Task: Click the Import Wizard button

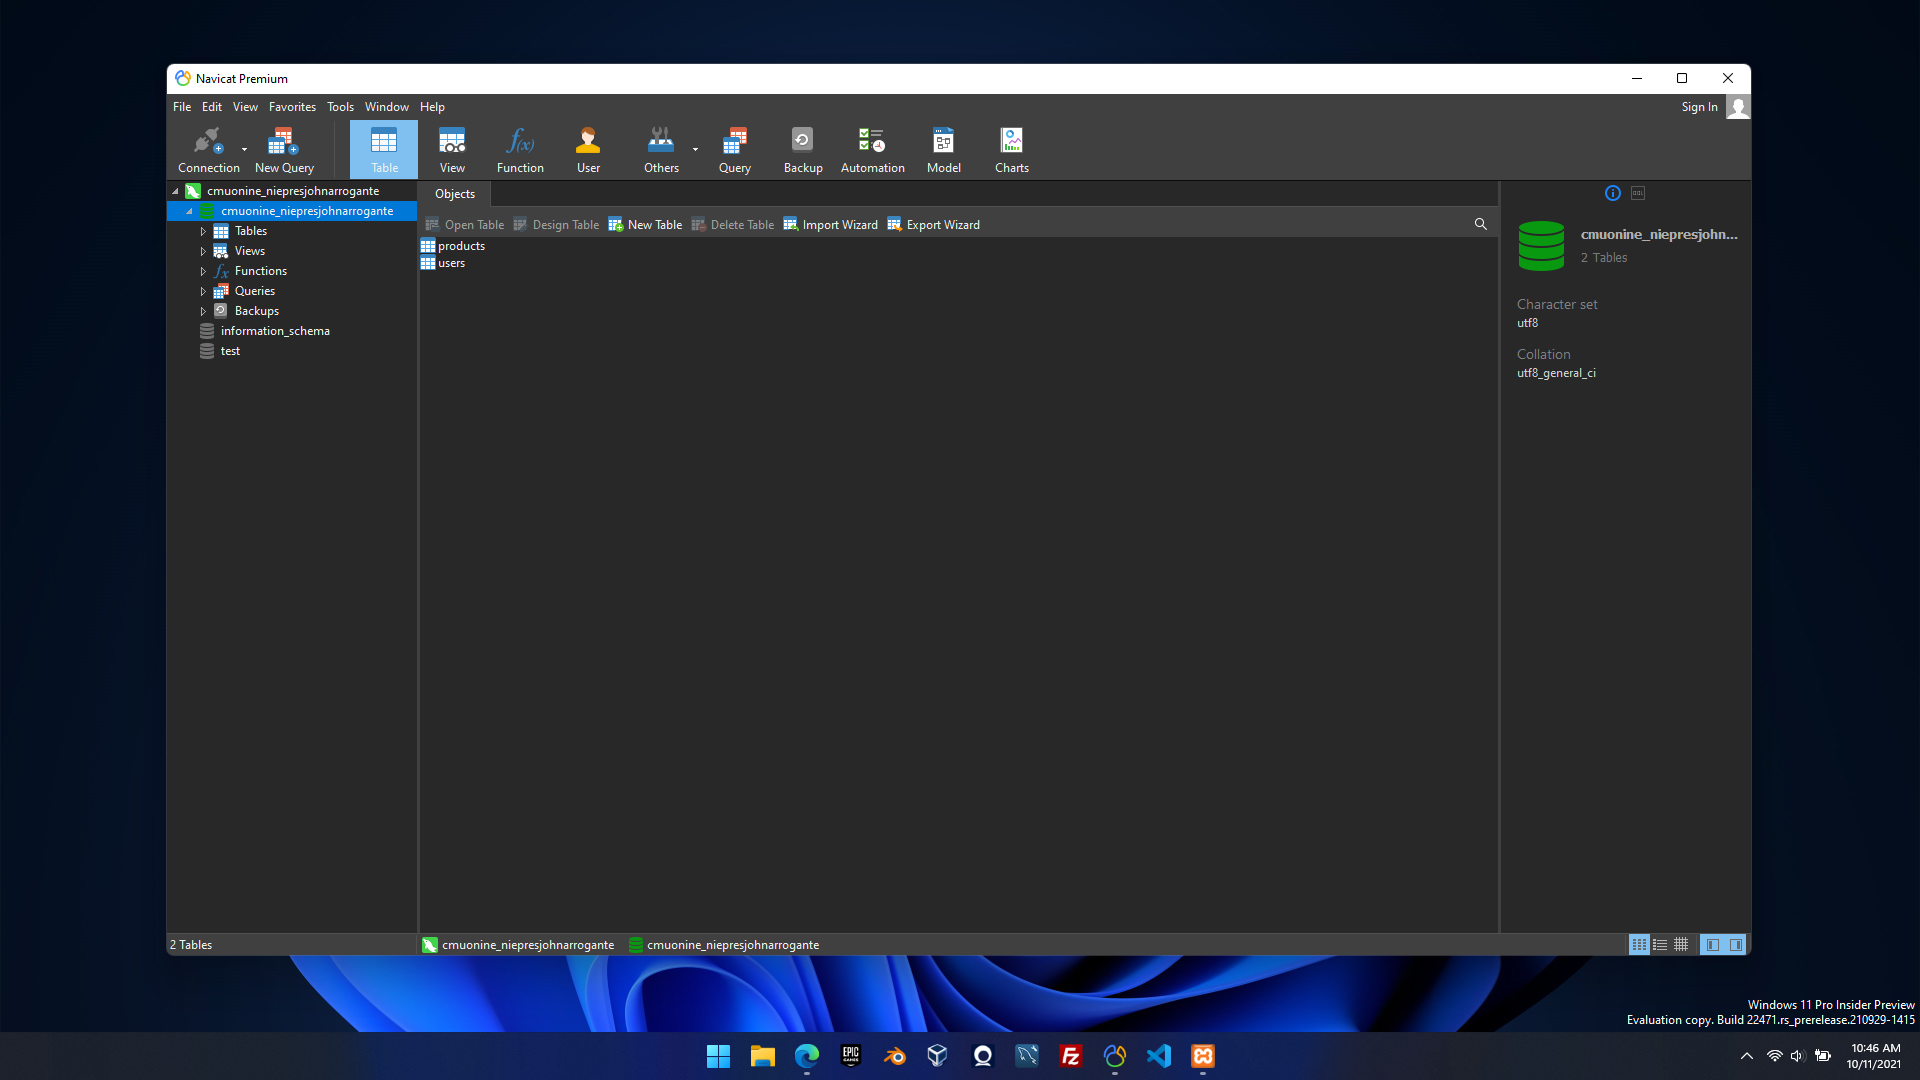Action: coord(830,225)
